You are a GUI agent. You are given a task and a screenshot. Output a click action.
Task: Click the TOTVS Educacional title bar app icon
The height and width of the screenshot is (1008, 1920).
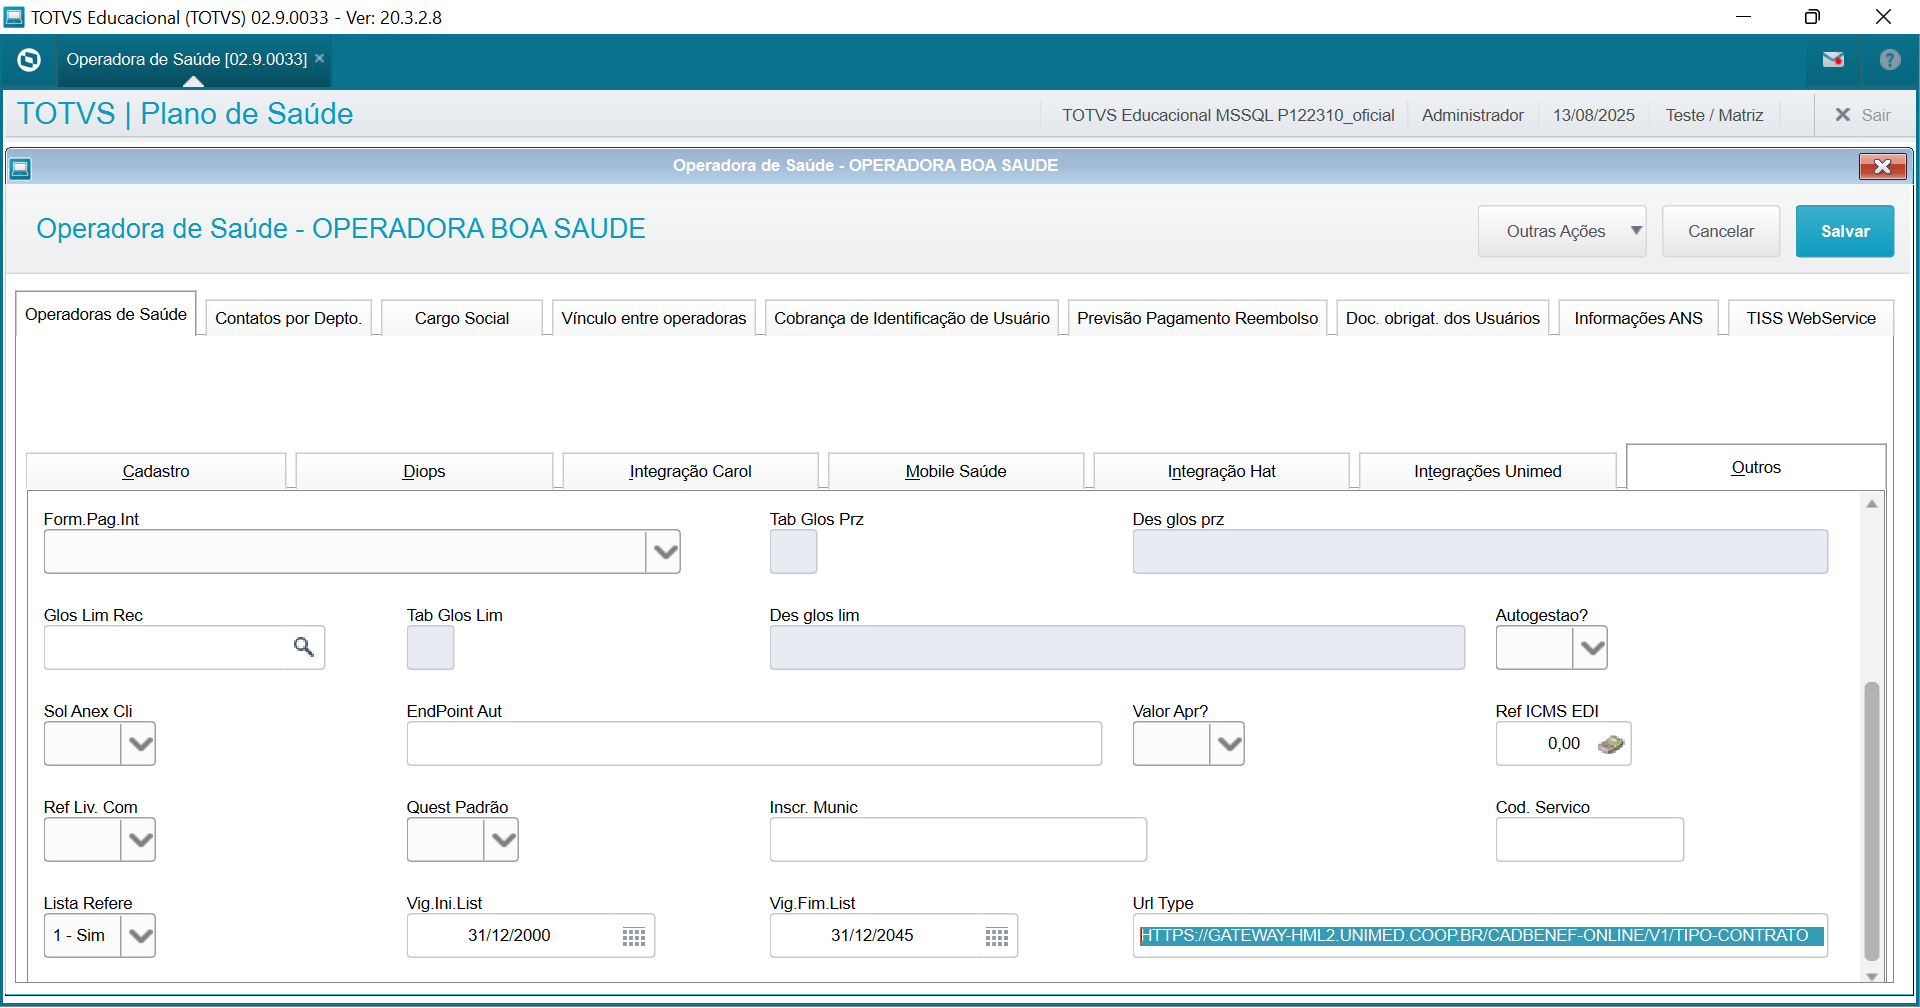point(14,17)
